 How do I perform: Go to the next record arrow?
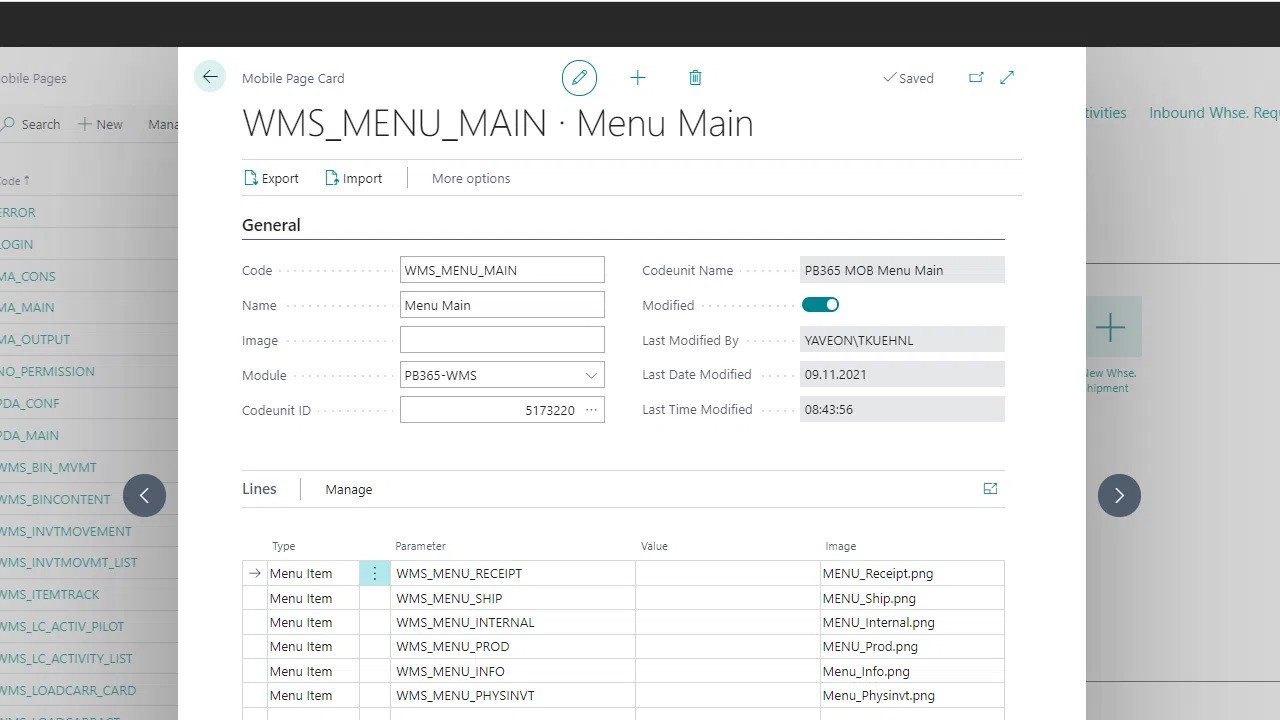pos(1119,495)
